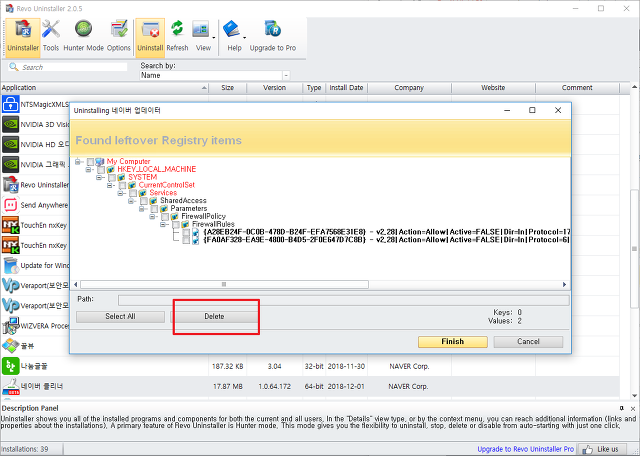Collapse the FirewallRules tree node
Image resolution: width=640 pixels, height=456 pixels.
[163, 224]
